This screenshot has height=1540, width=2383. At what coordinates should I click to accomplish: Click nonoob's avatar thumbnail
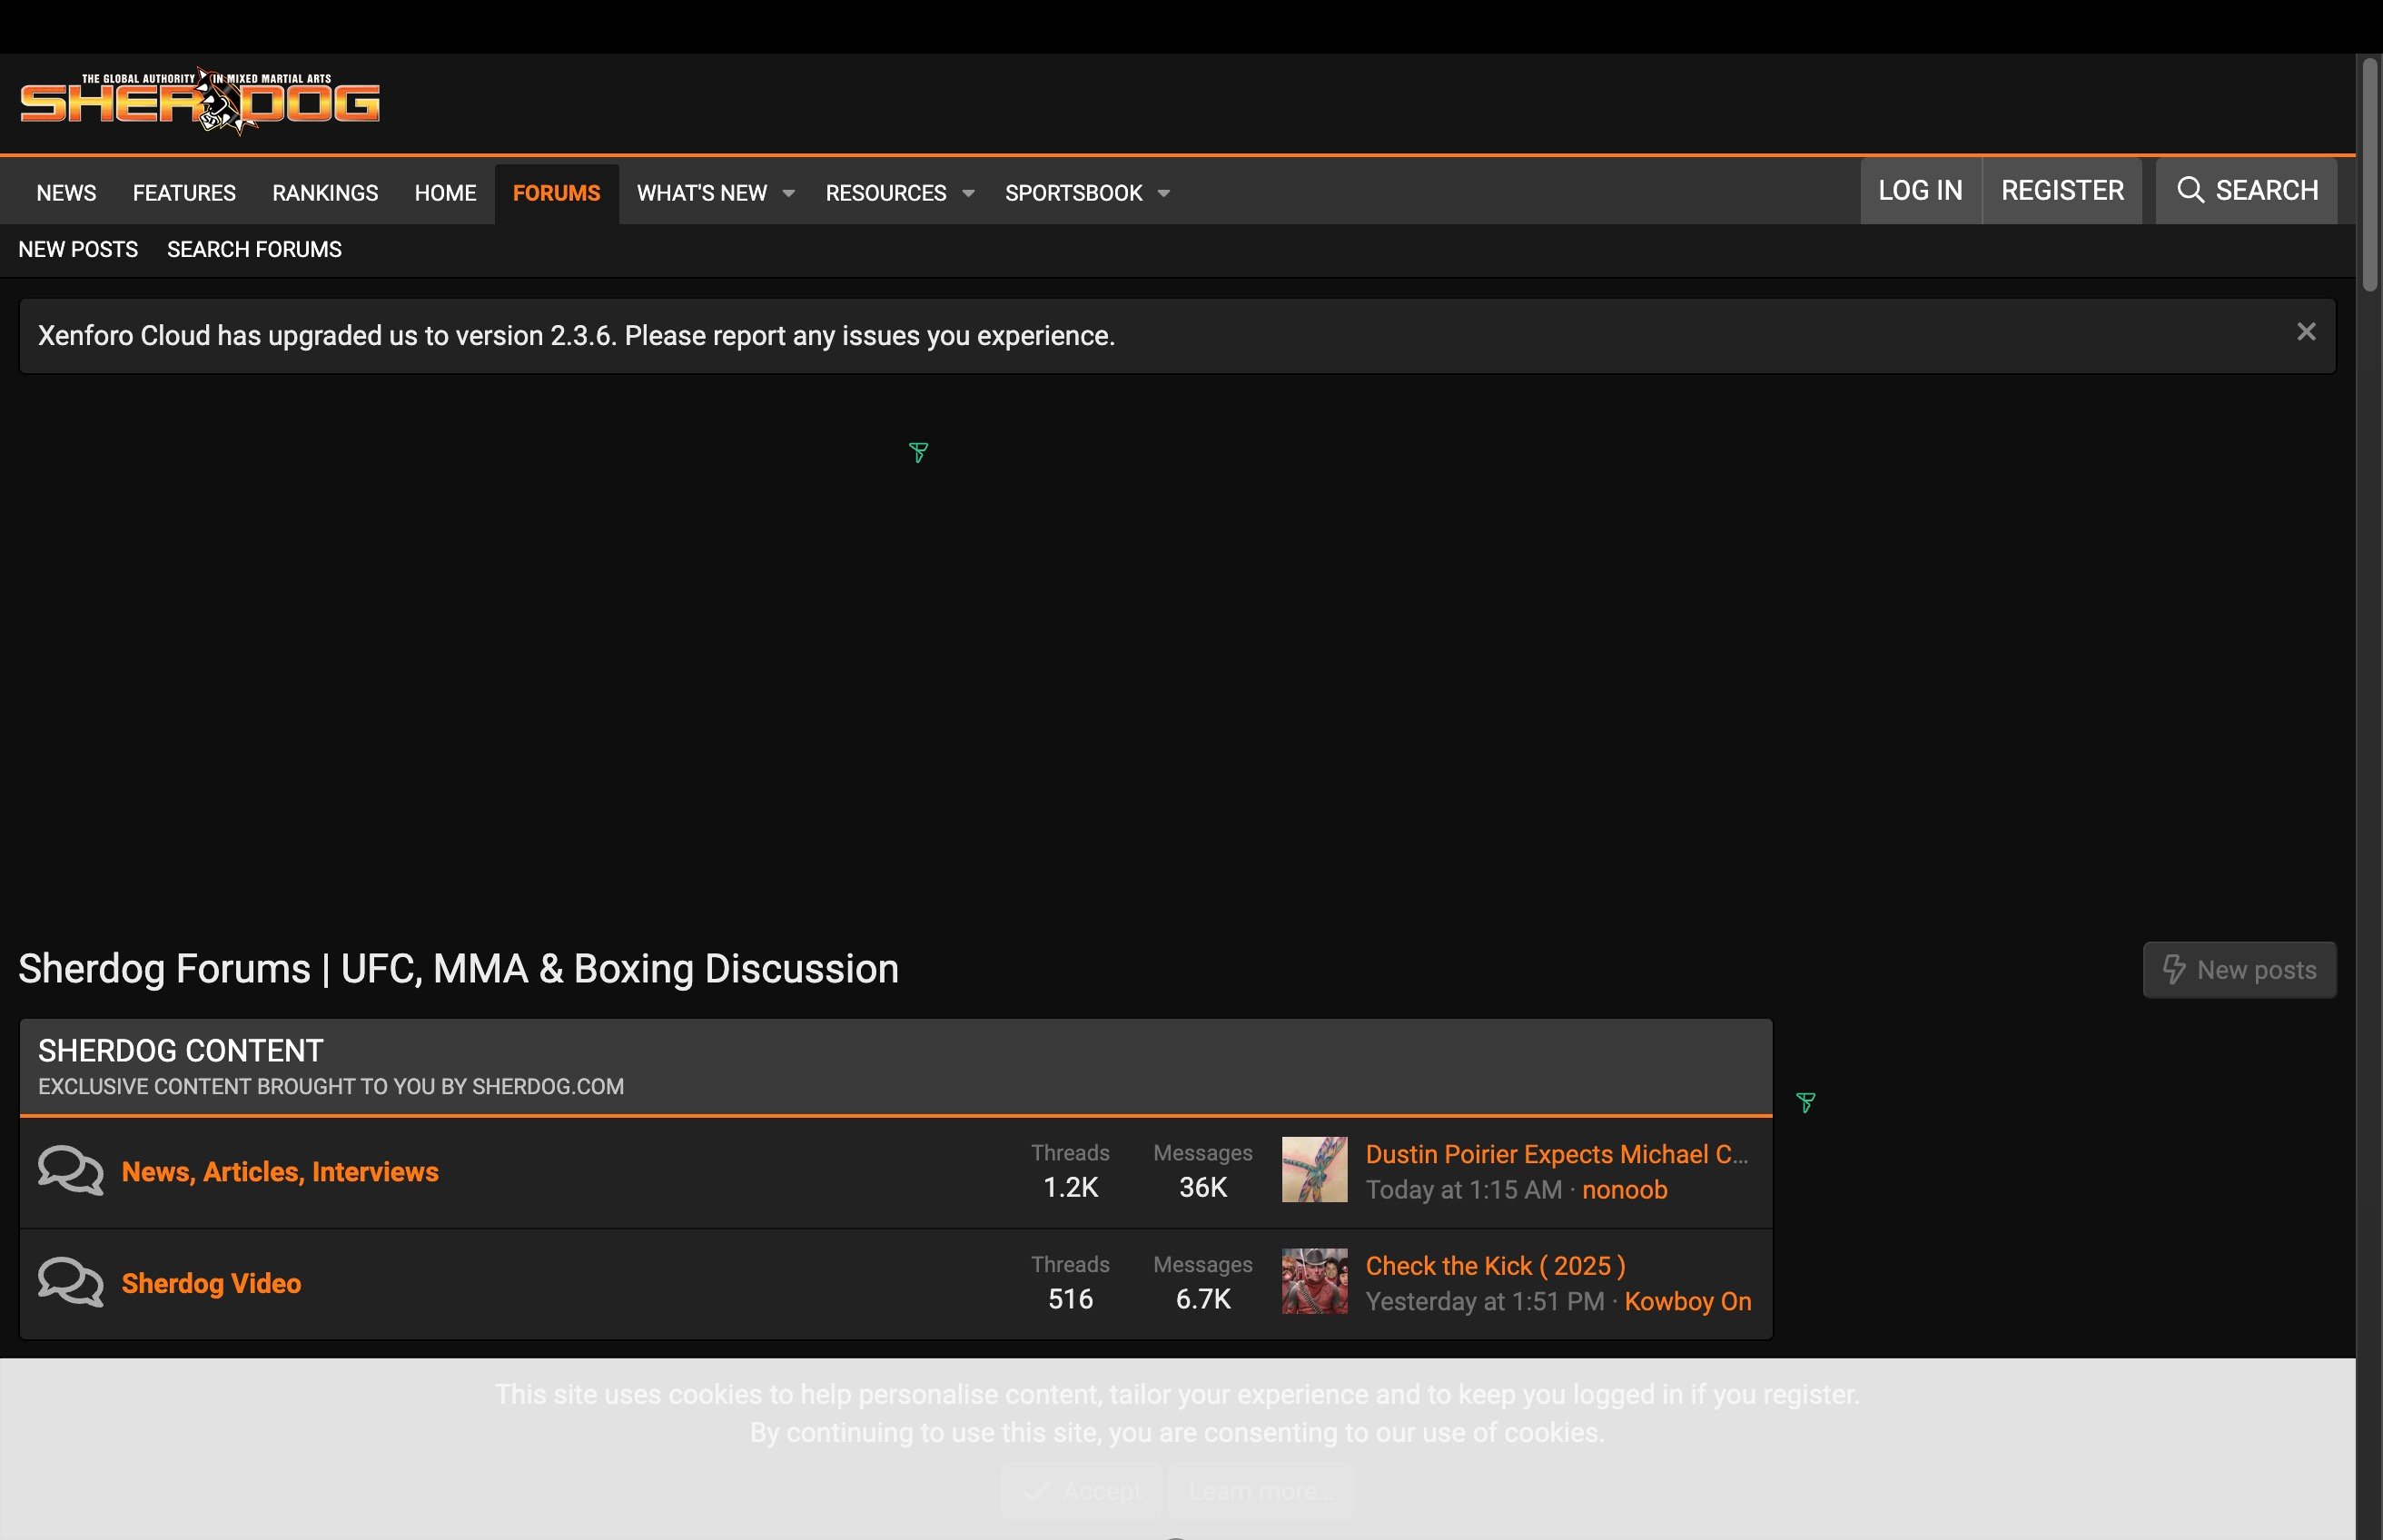1314,1170
